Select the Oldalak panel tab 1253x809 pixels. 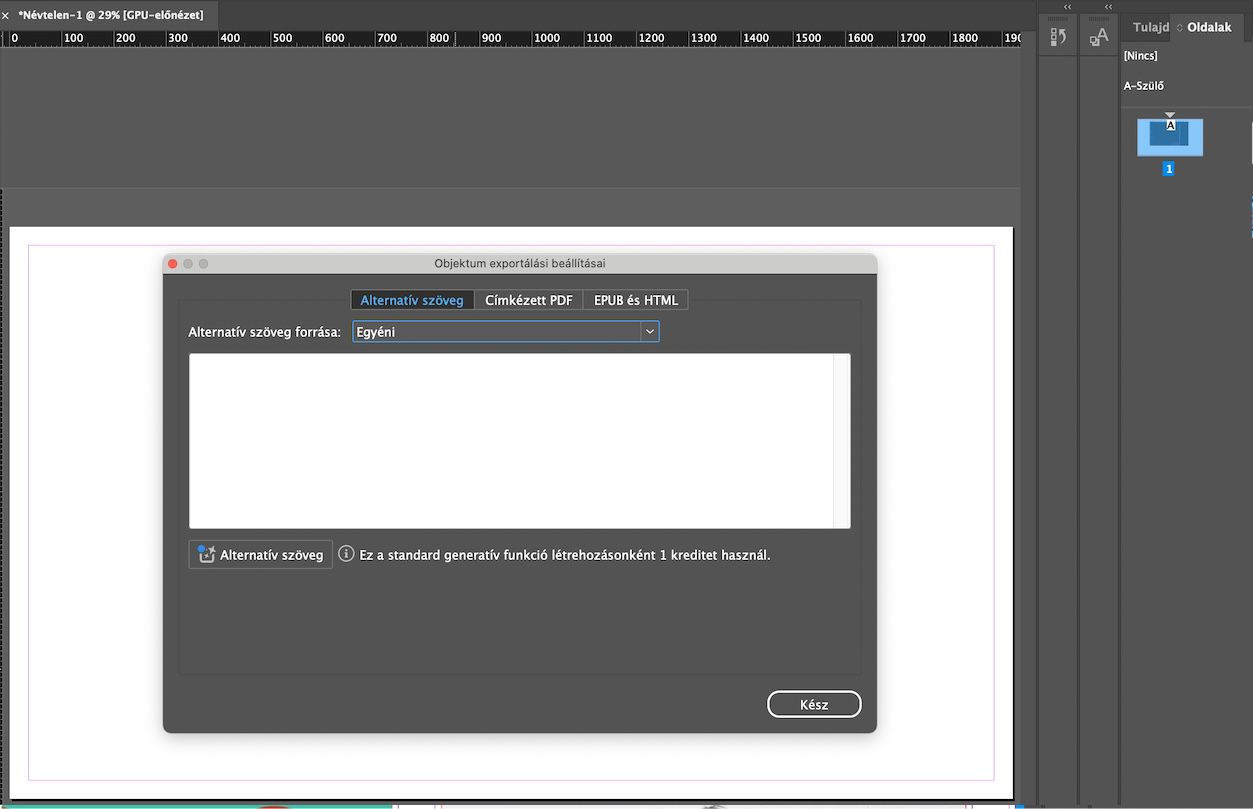[x=1209, y=28]
